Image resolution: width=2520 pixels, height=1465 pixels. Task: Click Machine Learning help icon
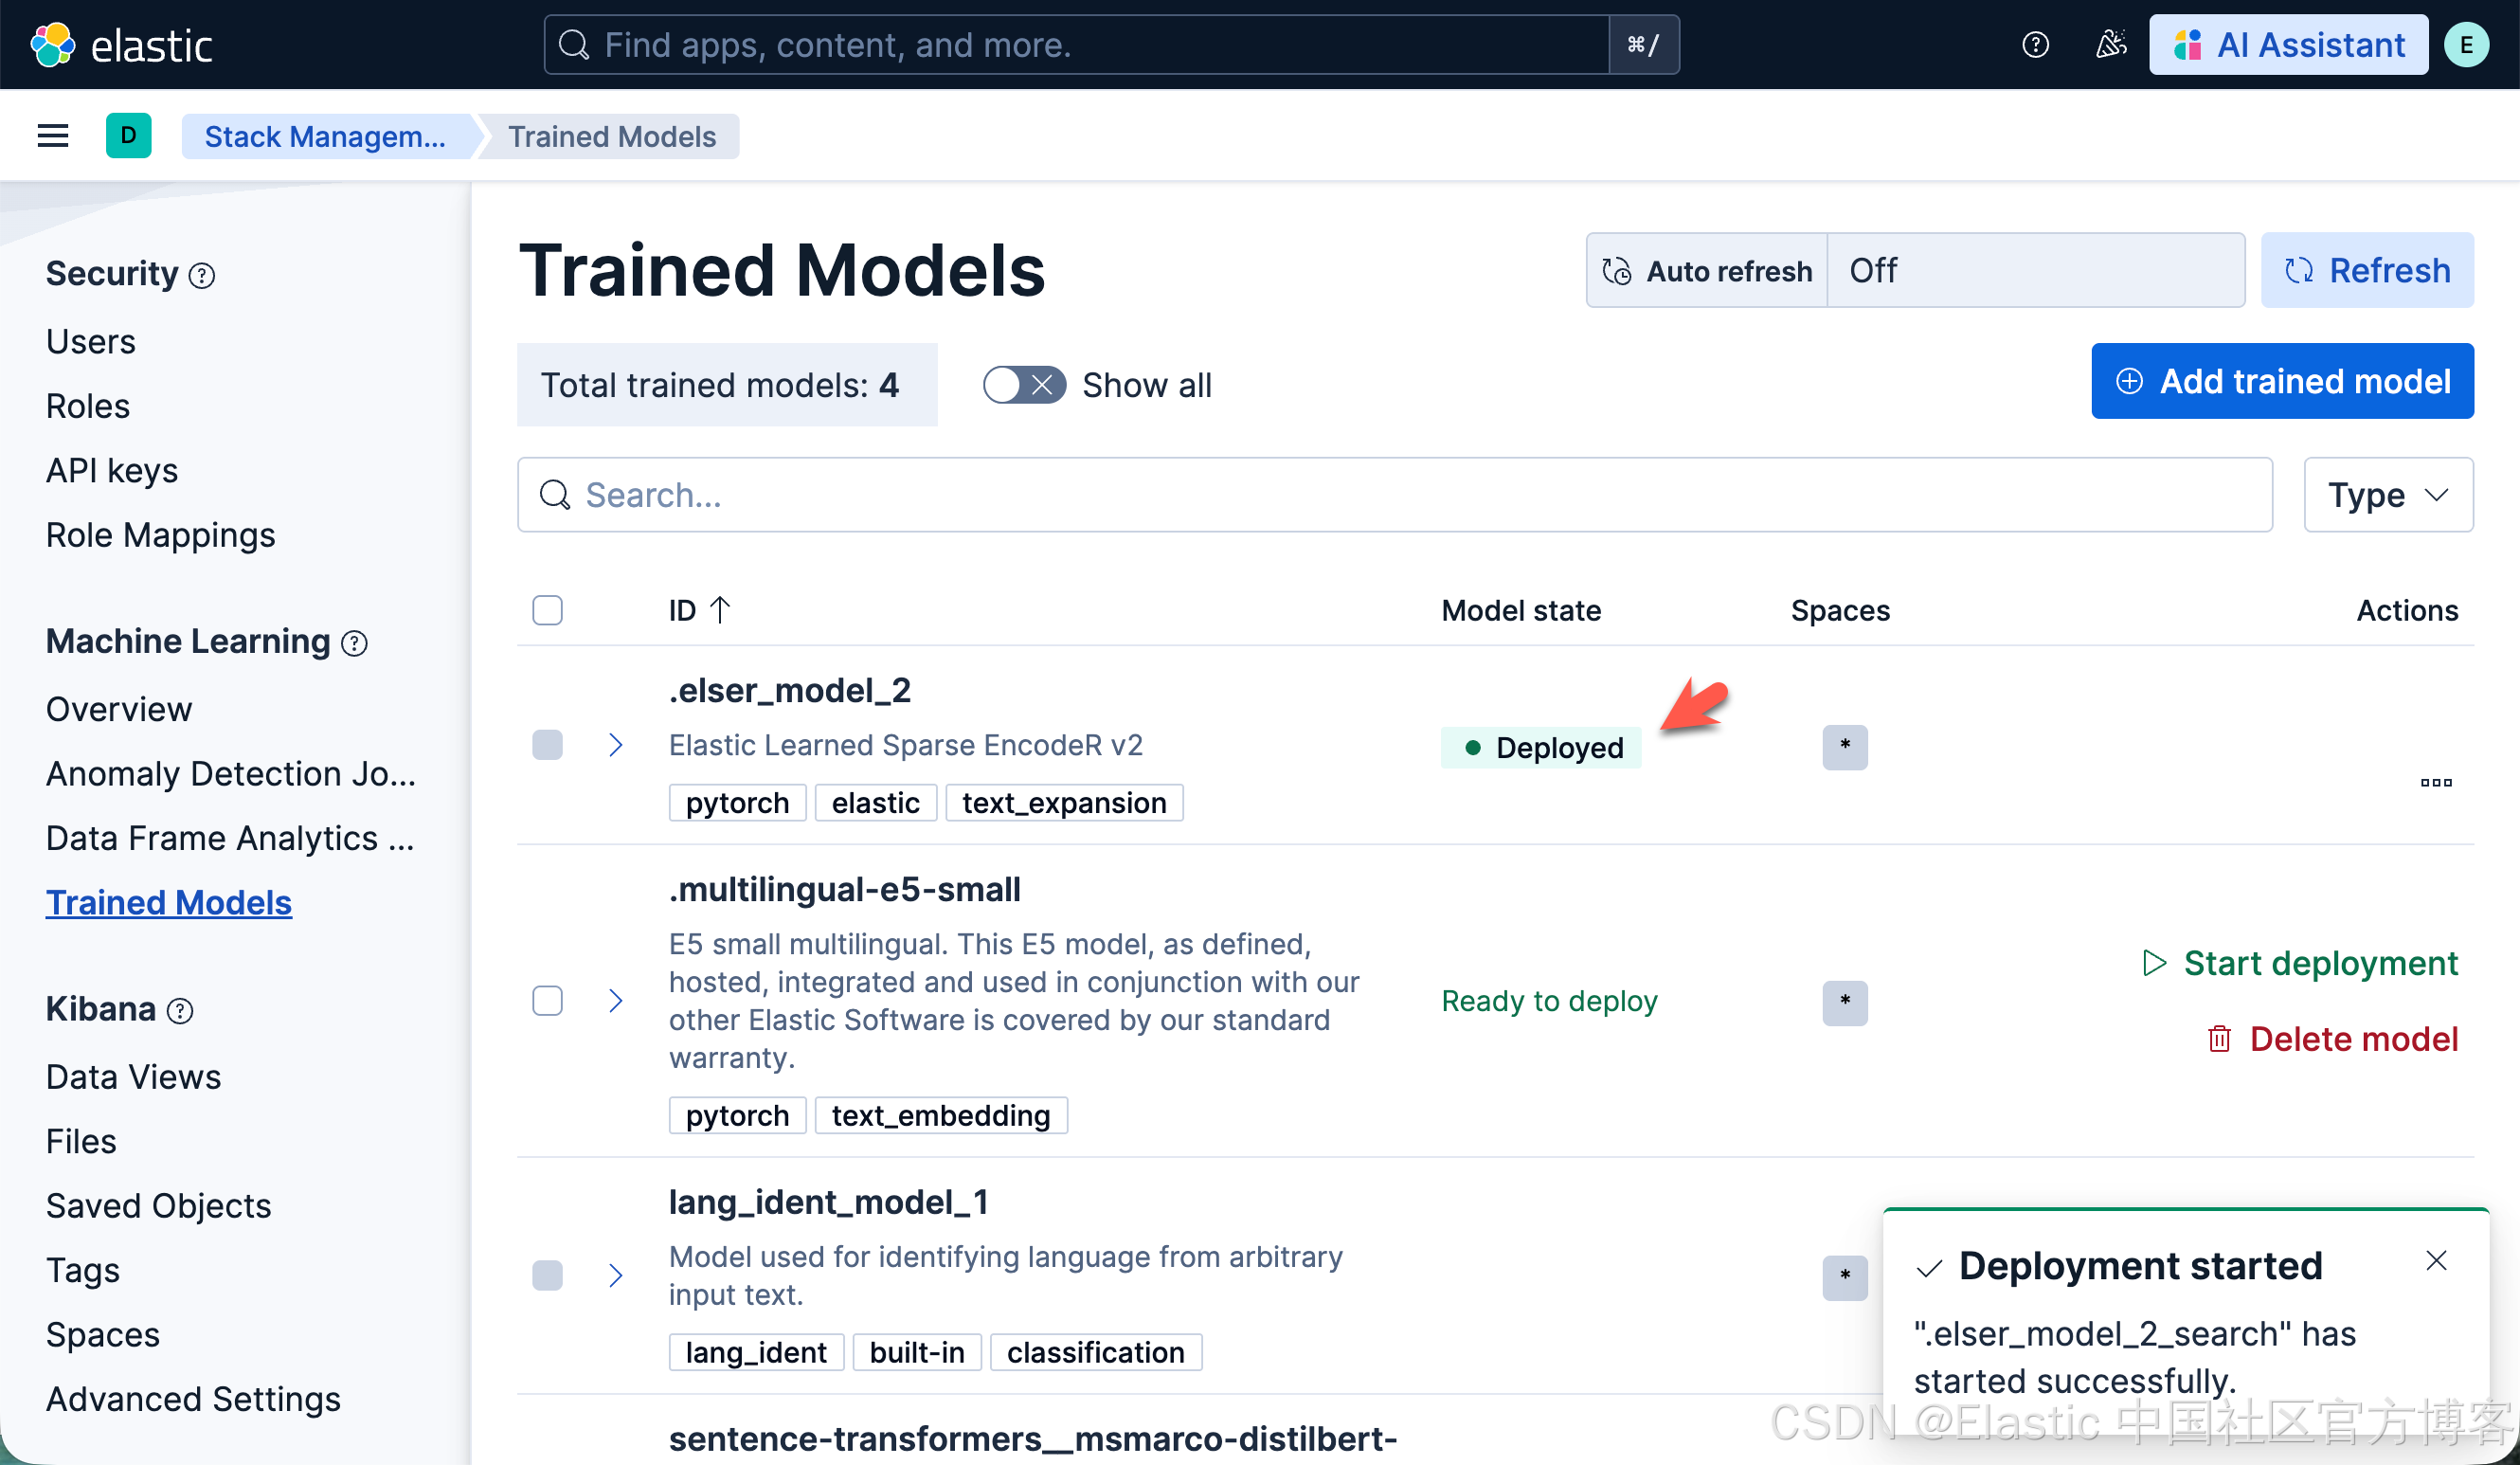click(x=354, y=643)
